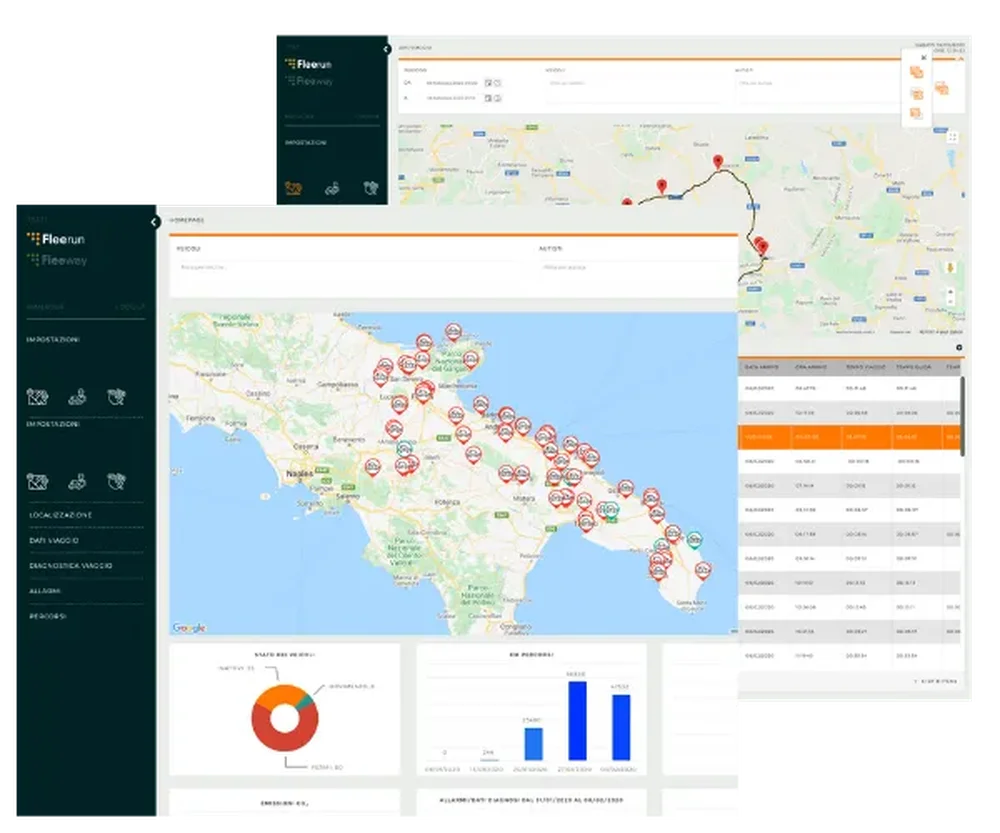Viewport: 1000px width, 833px height.
Task: Click orange icon right of the popup
Action: click(x=942, y=88)
